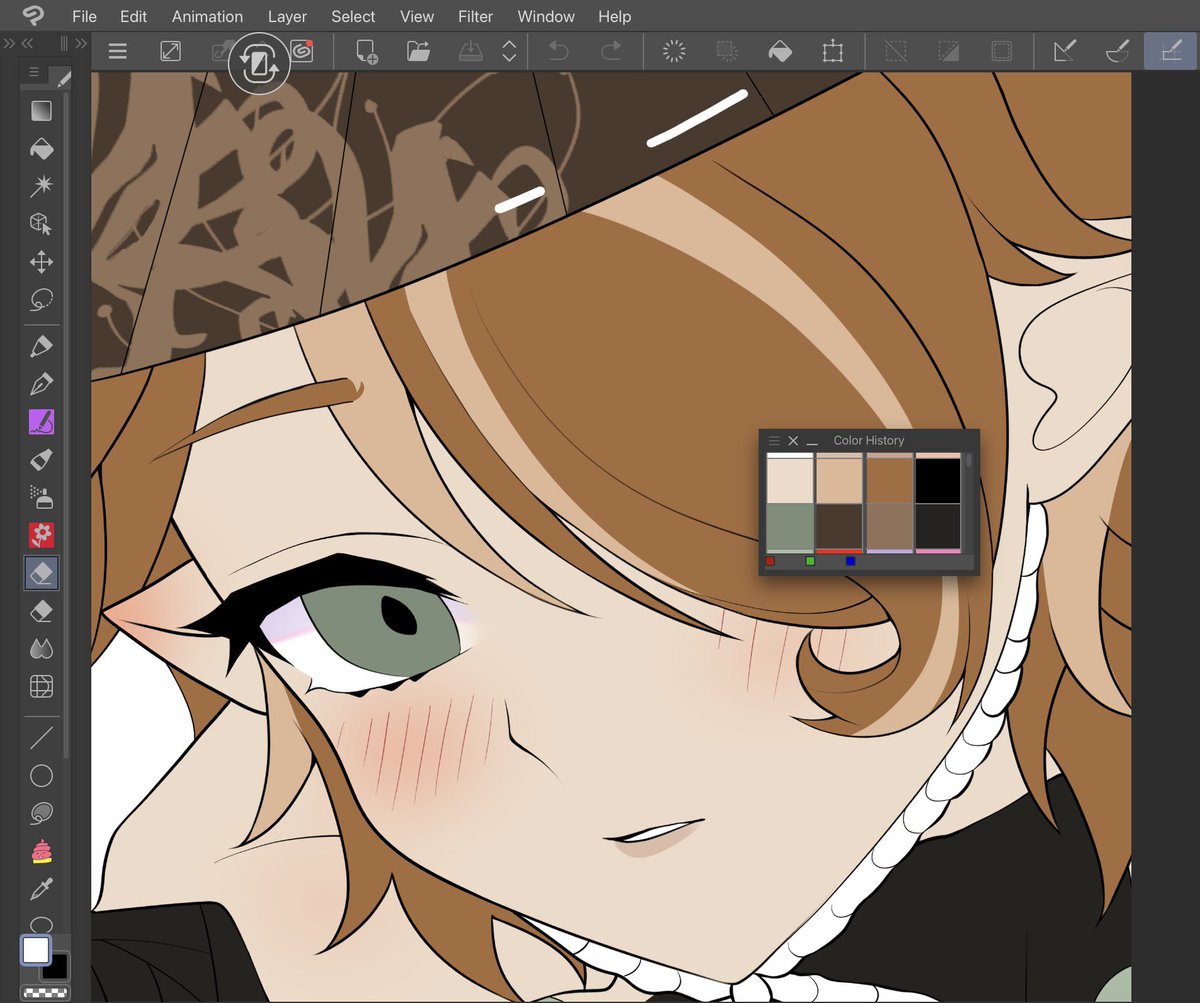Image resolution: width=1200 pixels, height=1003 pixels.
Task: Toggle Snap to ruler
Action: click(1065, 52)
